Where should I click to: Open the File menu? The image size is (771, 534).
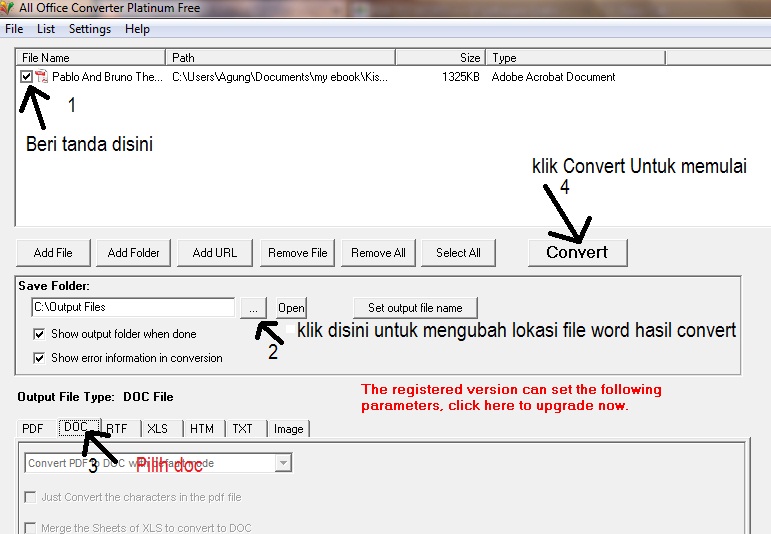(14, 29)
